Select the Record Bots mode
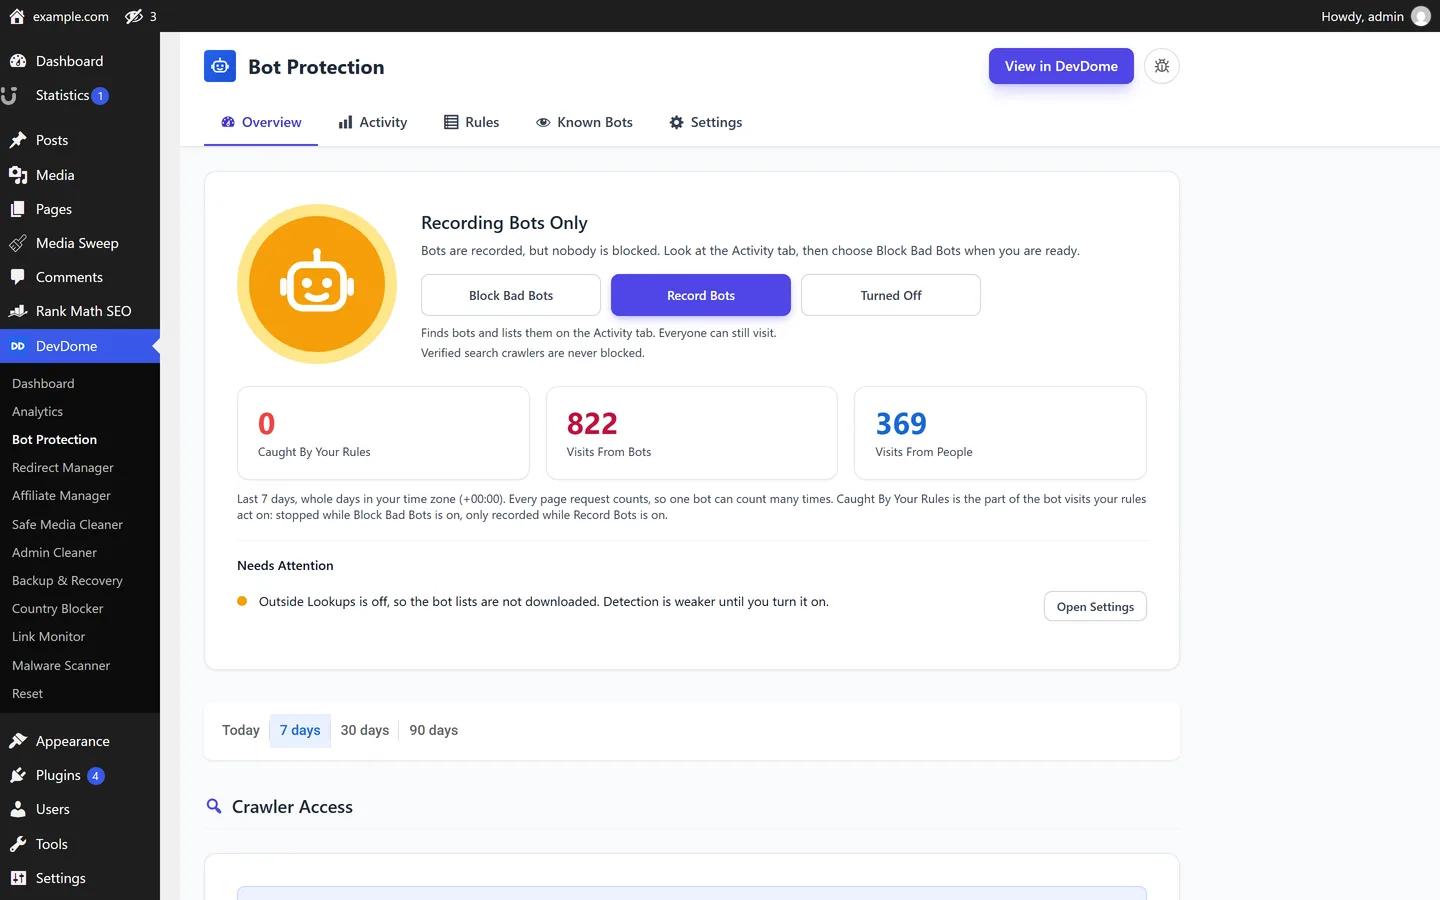The width and height of the screenshot is (1440, 900). (x=701, y=295)
